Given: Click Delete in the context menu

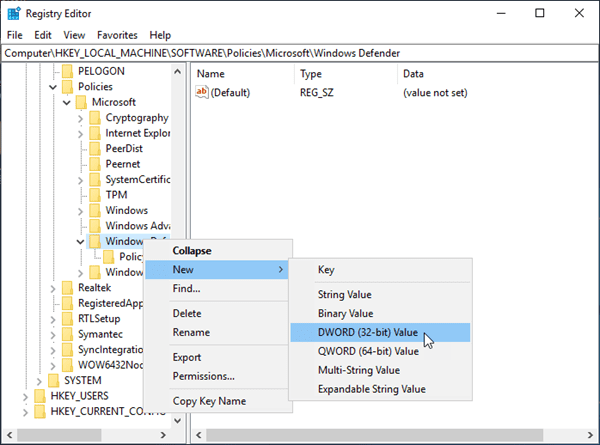Looking at the screenshot, I should pyautogui.click(x=217, y=313).
